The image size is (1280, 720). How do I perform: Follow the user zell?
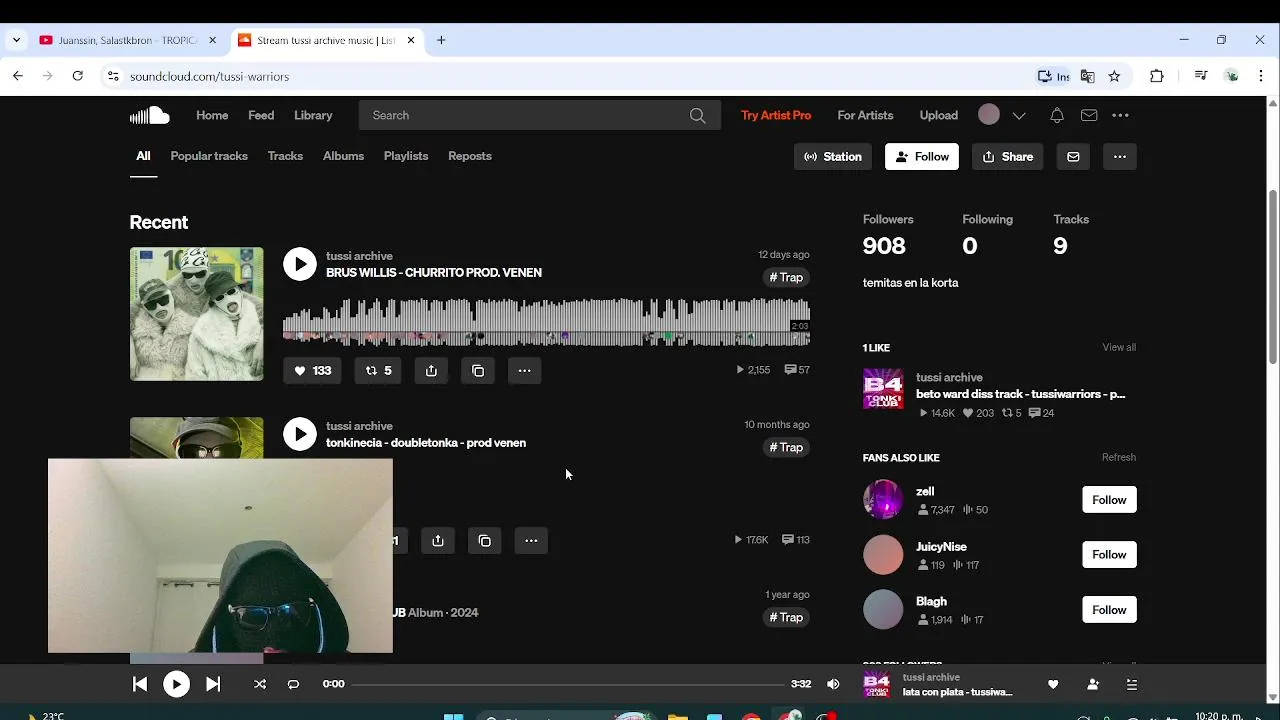coord(1109,500)
